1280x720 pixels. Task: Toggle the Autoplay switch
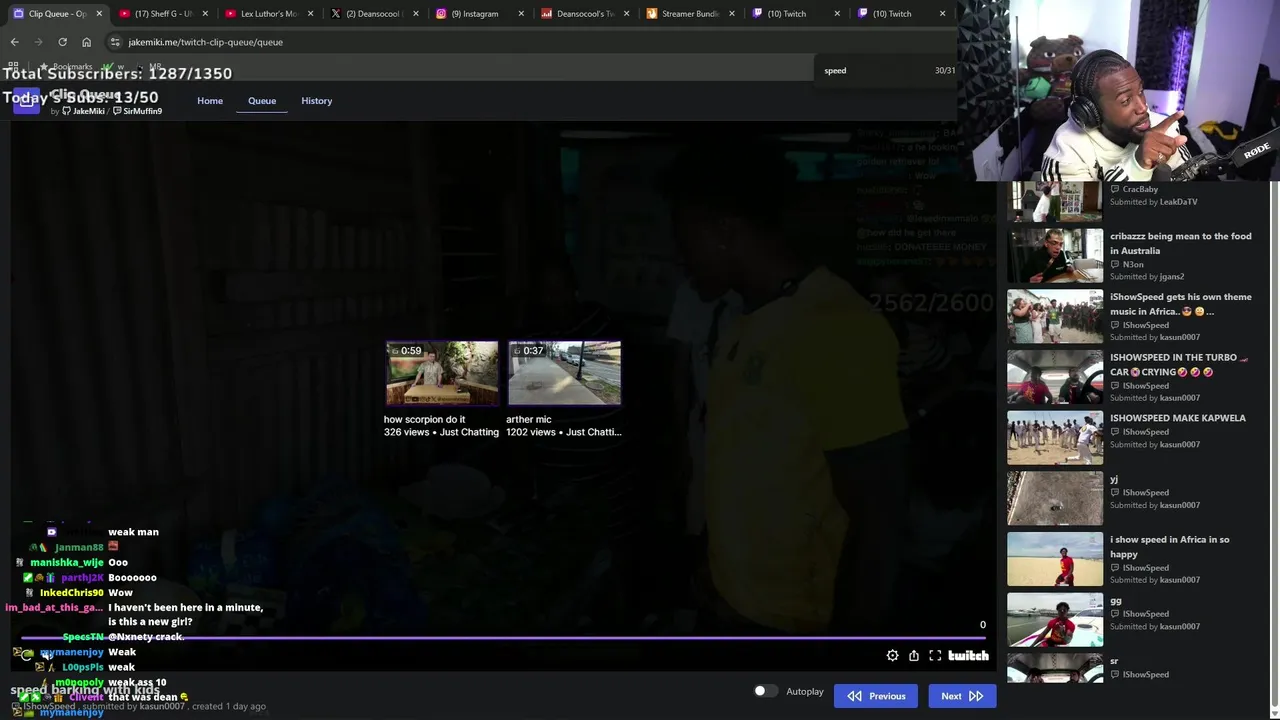click(765, 691)
